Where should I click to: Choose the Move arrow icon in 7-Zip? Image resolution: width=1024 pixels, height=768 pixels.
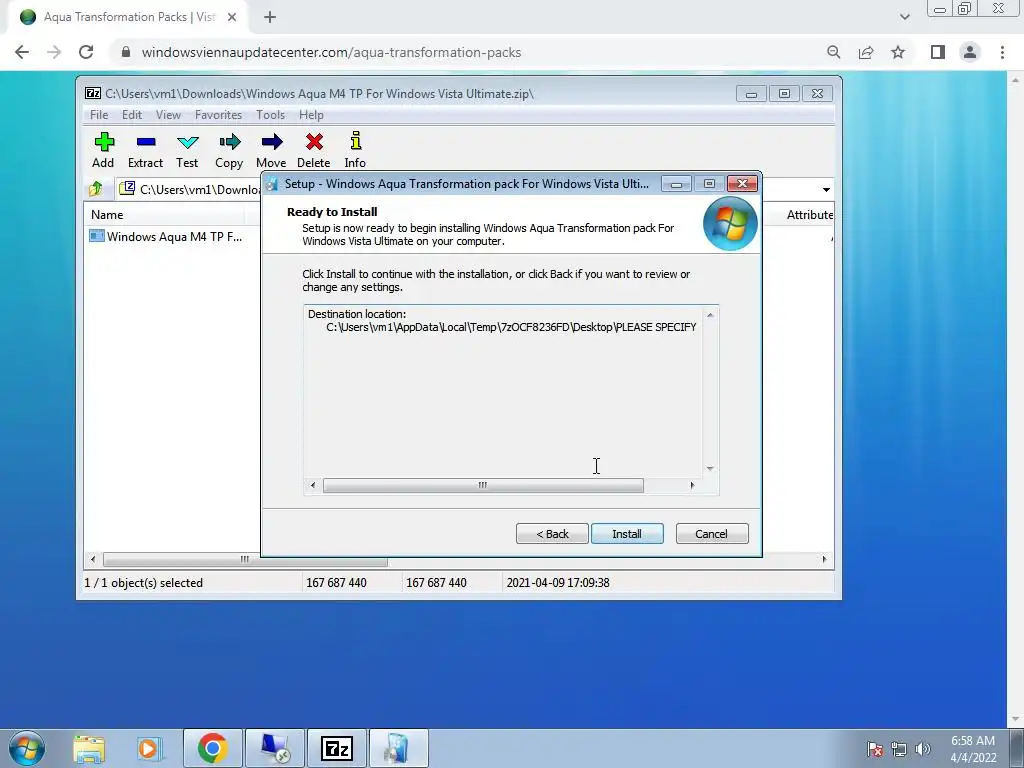(271, 150)
